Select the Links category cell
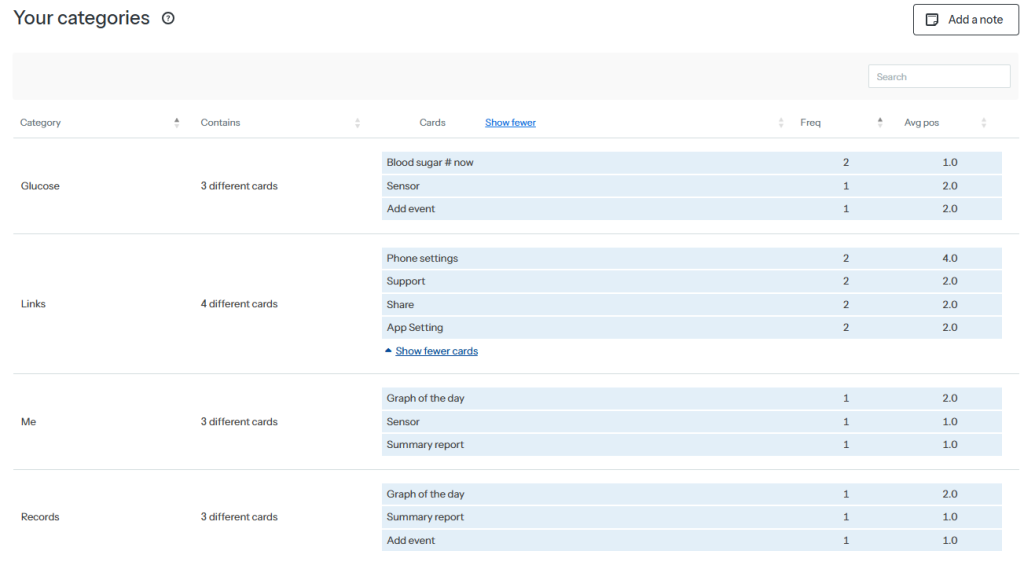This screenshot has height=562, width=1024. (33, 304)
